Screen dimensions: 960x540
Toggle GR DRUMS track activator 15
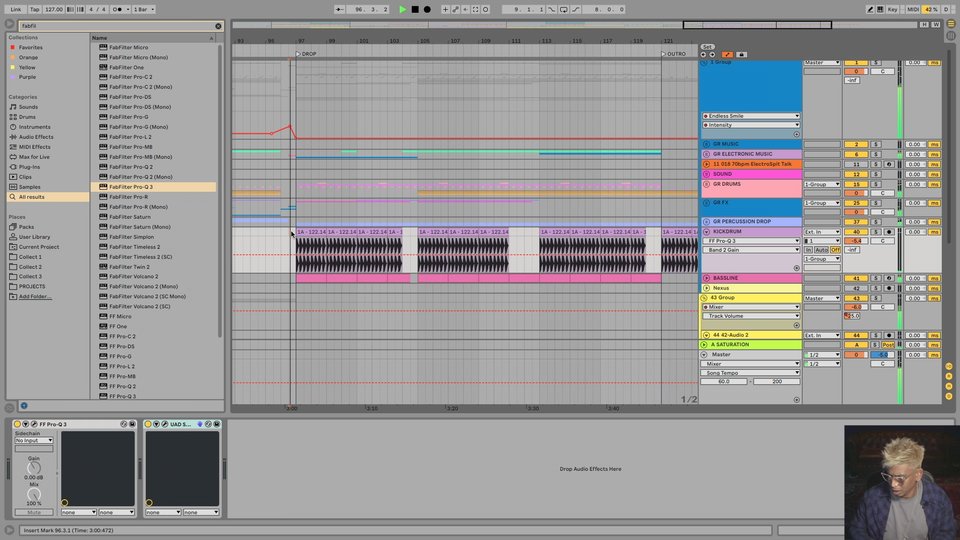856,184
